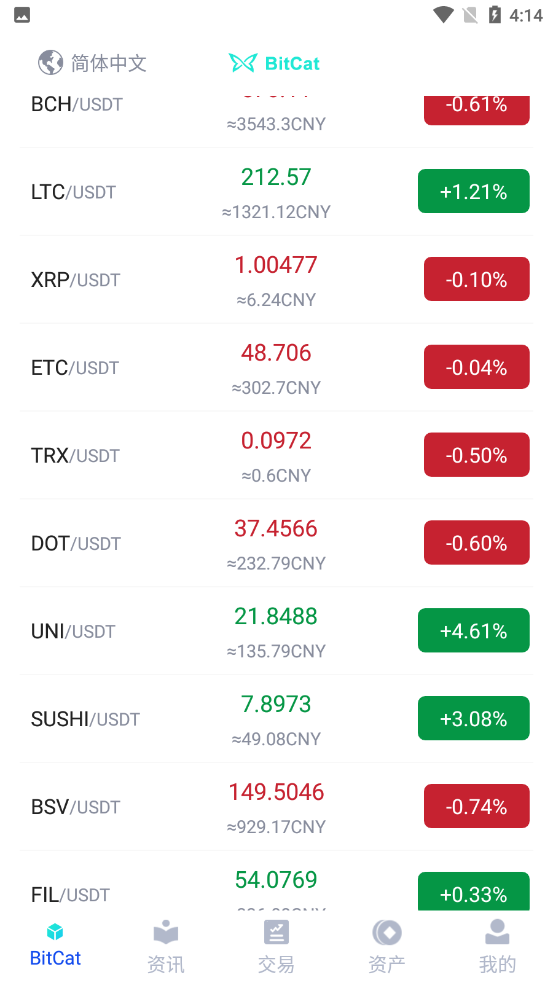Tap the -0.74% BSV change button
This screenshot has height=983, width=553.
(477, 806)
